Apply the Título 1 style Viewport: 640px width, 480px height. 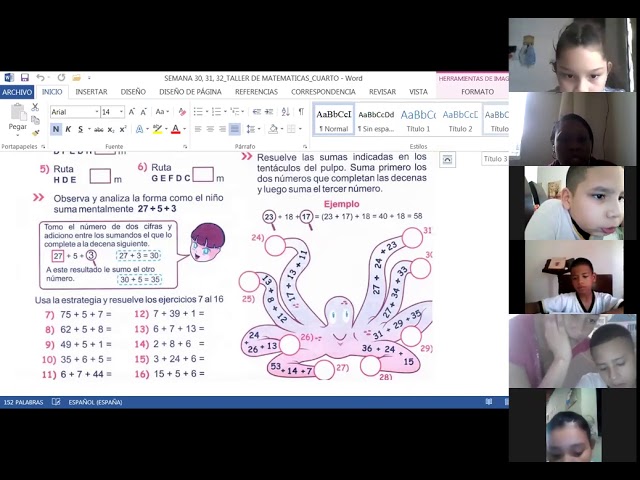[x=418, y=119]
